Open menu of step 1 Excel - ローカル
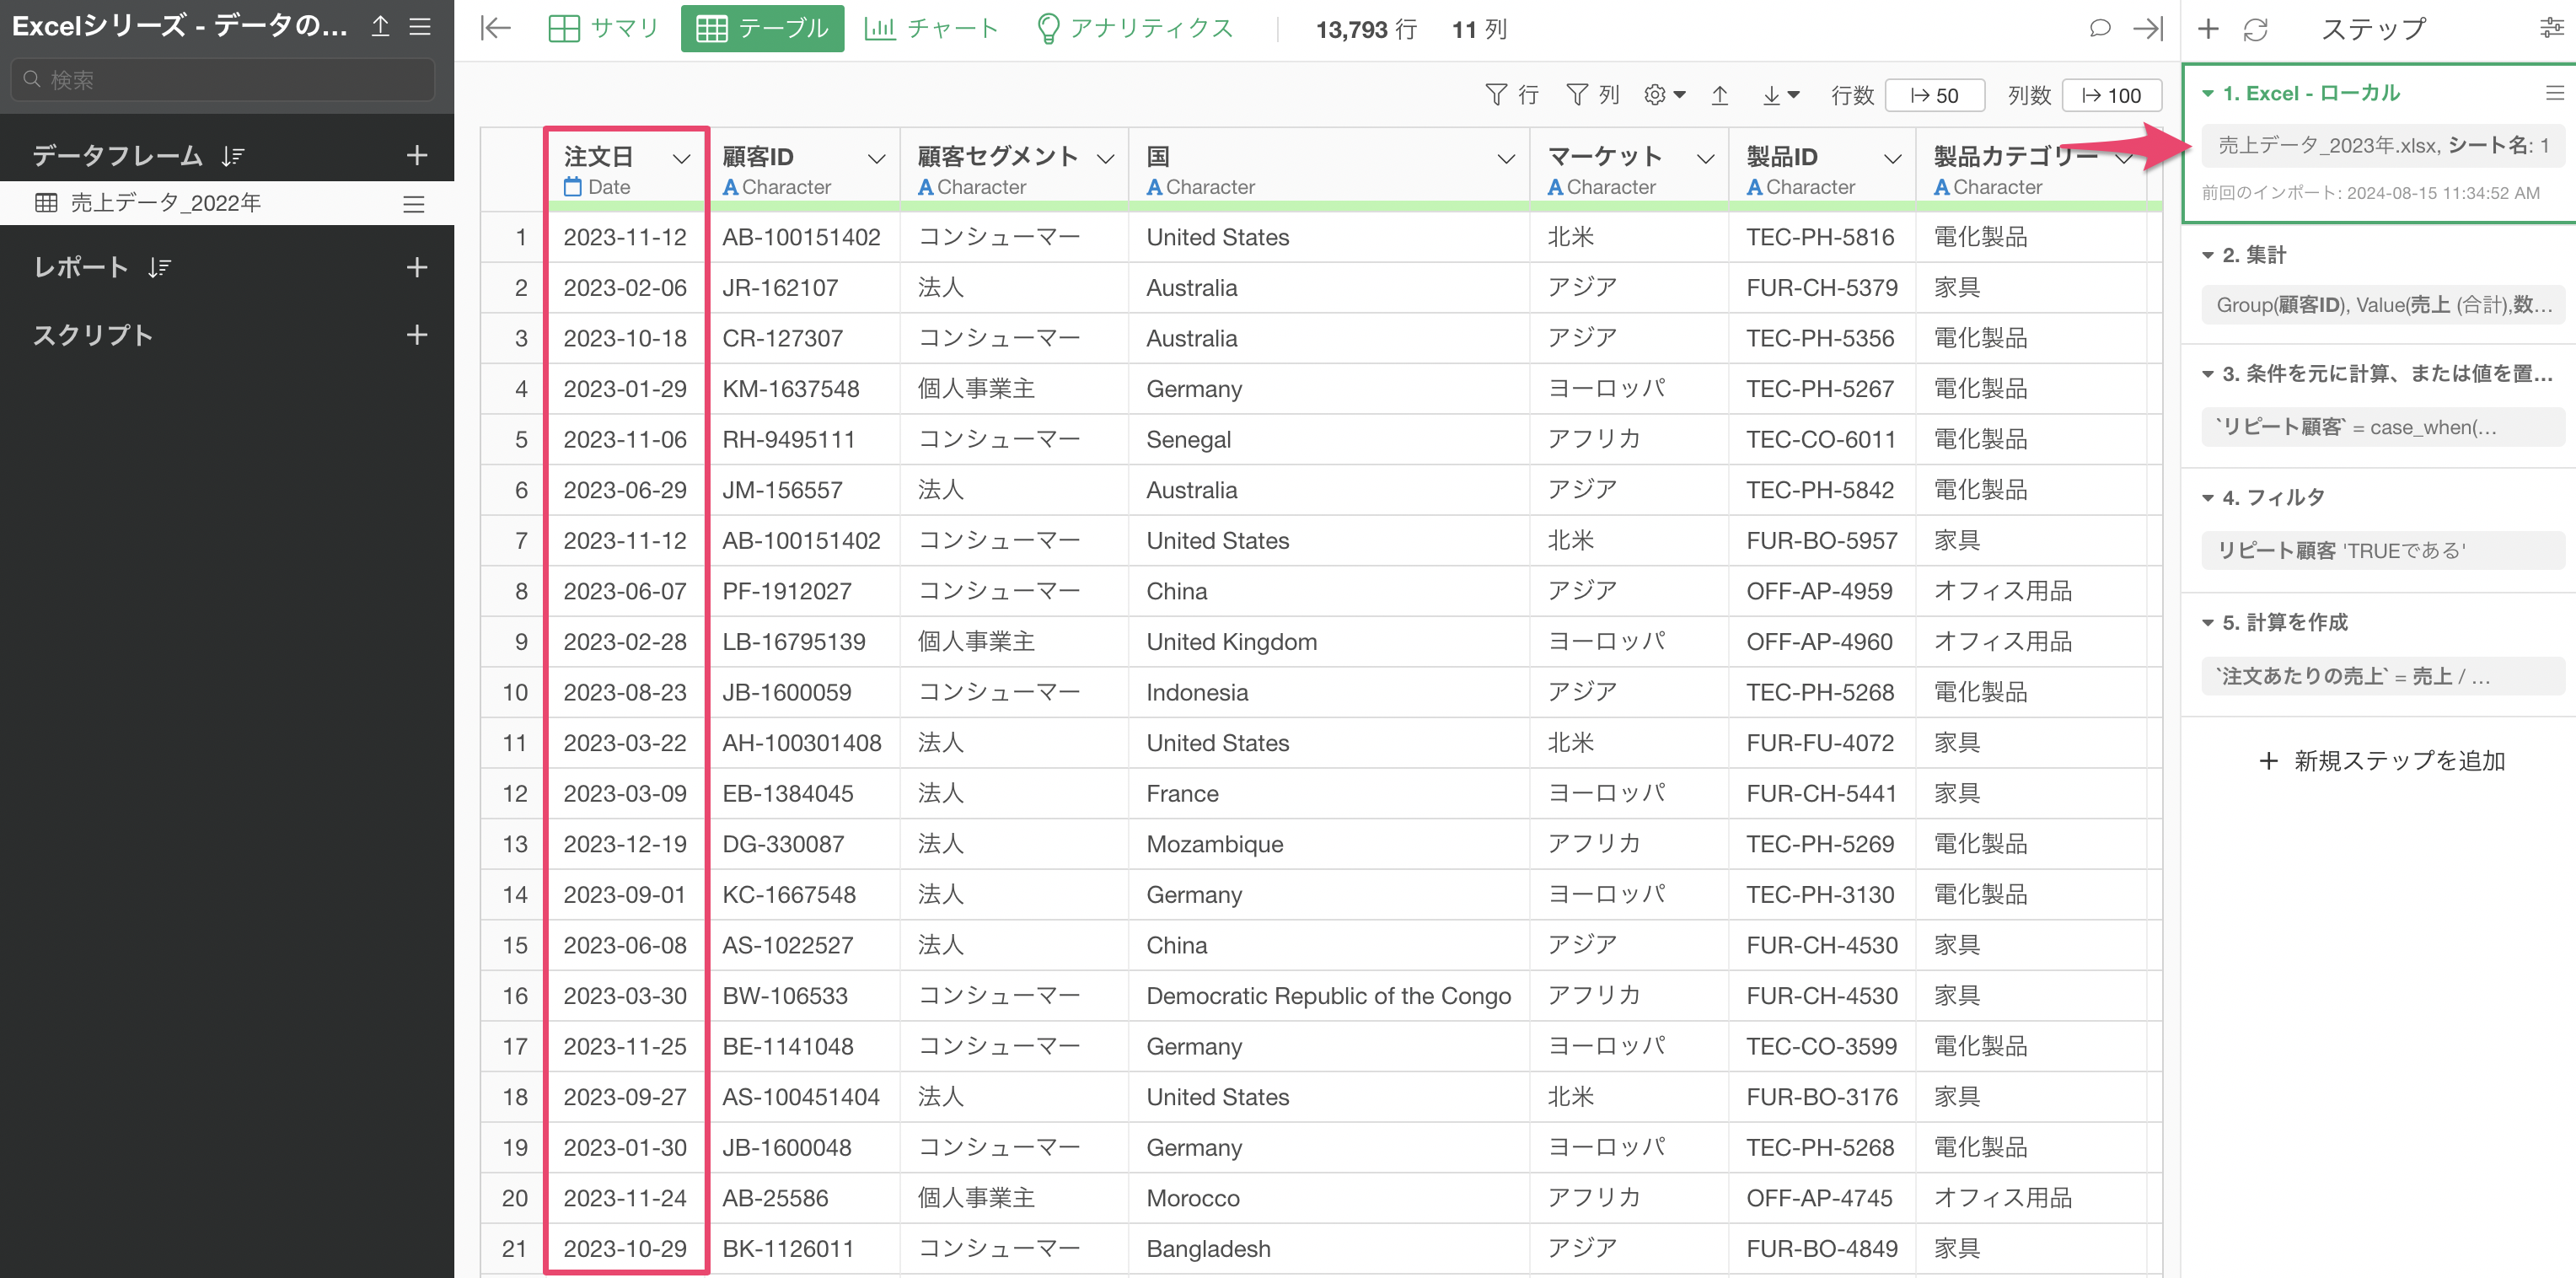 2555,93
